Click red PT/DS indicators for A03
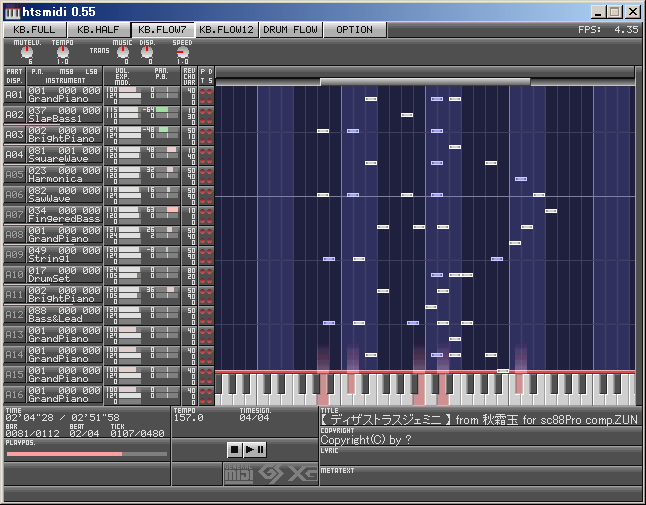 pos(206,135)
